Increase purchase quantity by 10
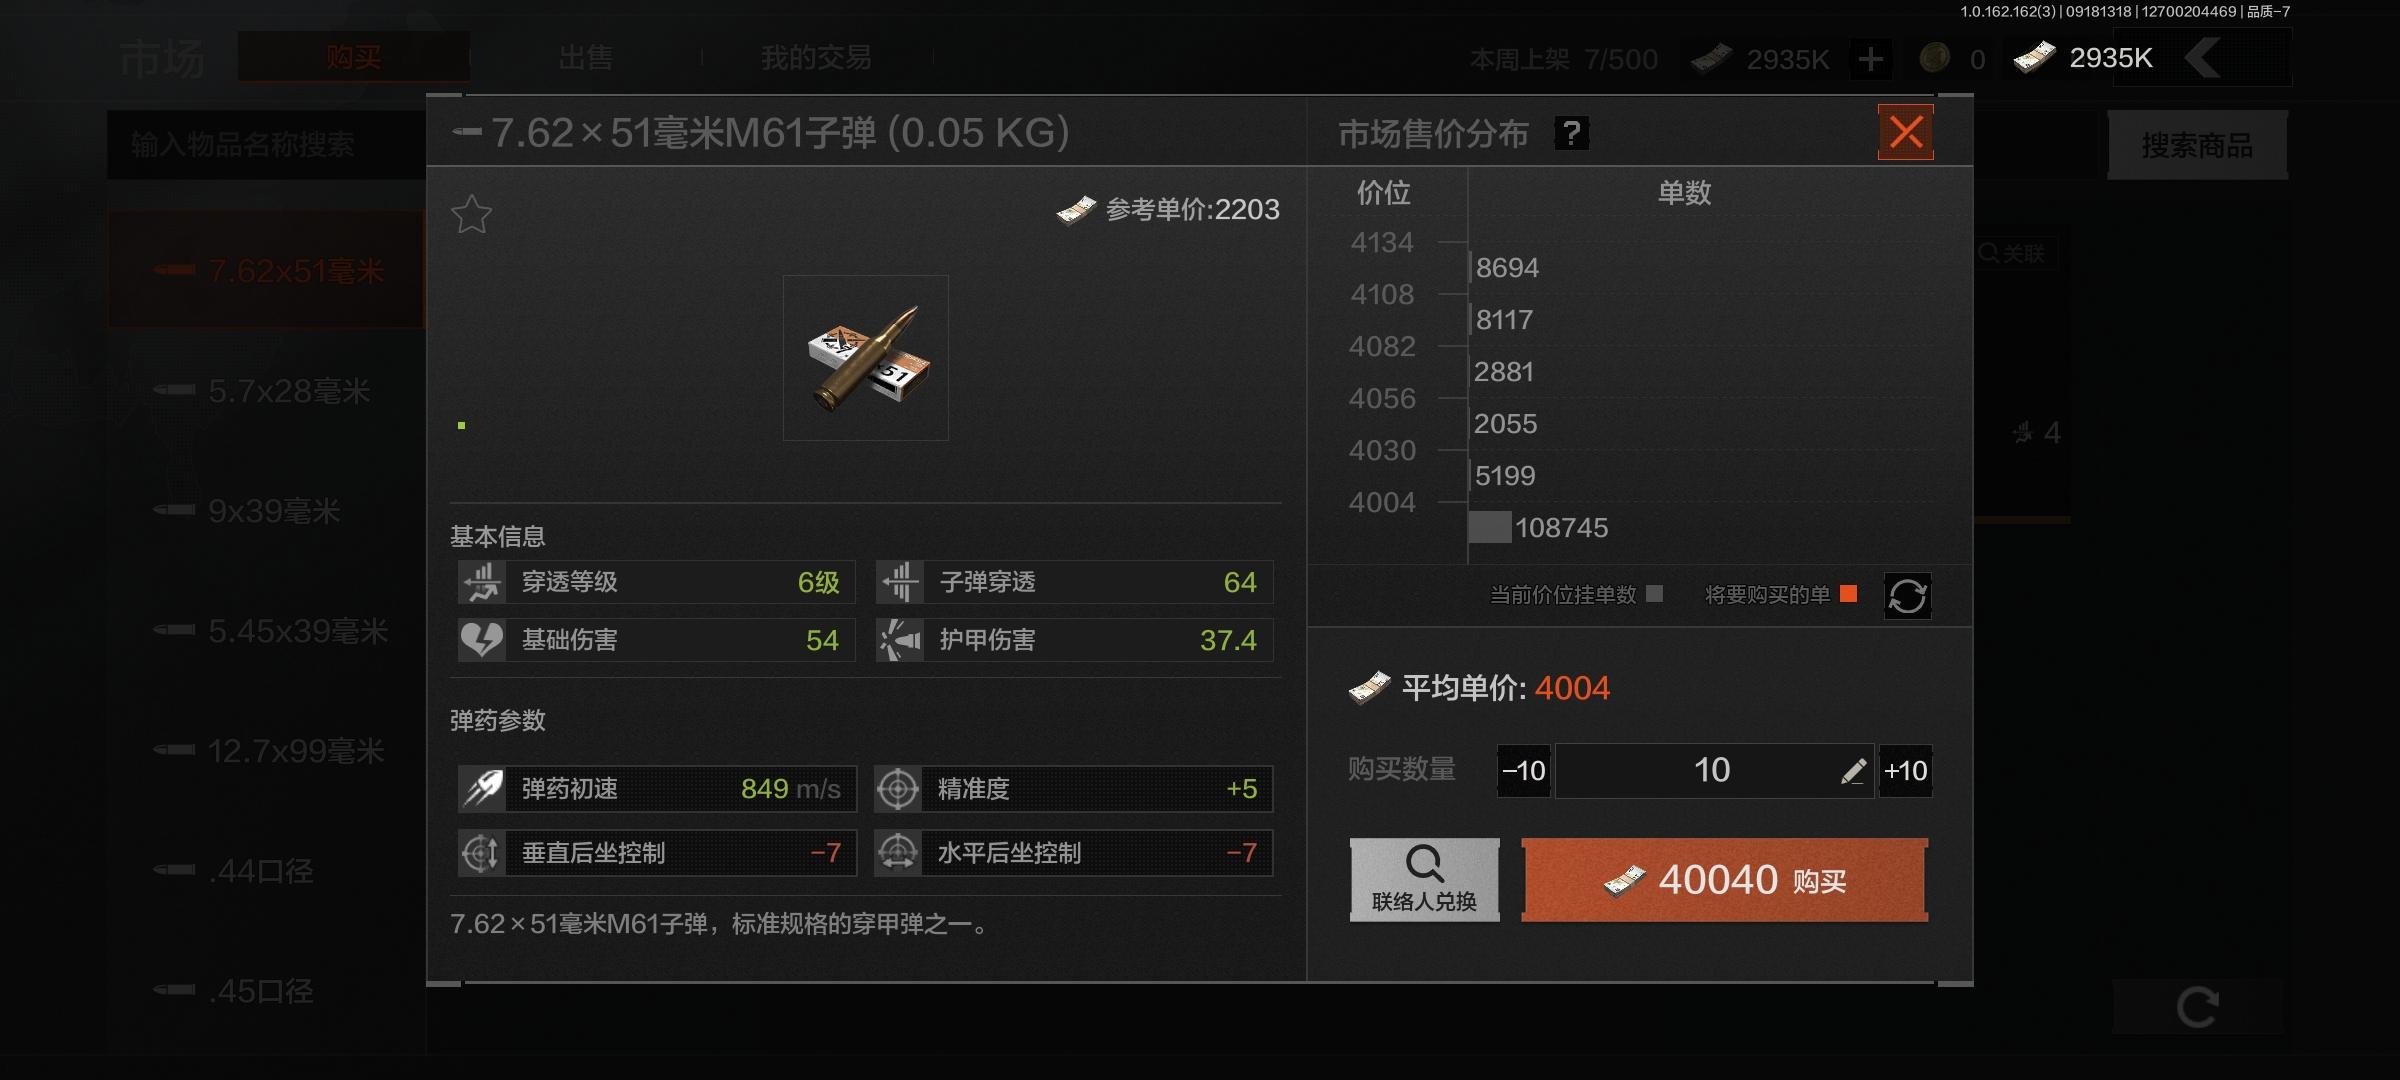 (1905, 771)
